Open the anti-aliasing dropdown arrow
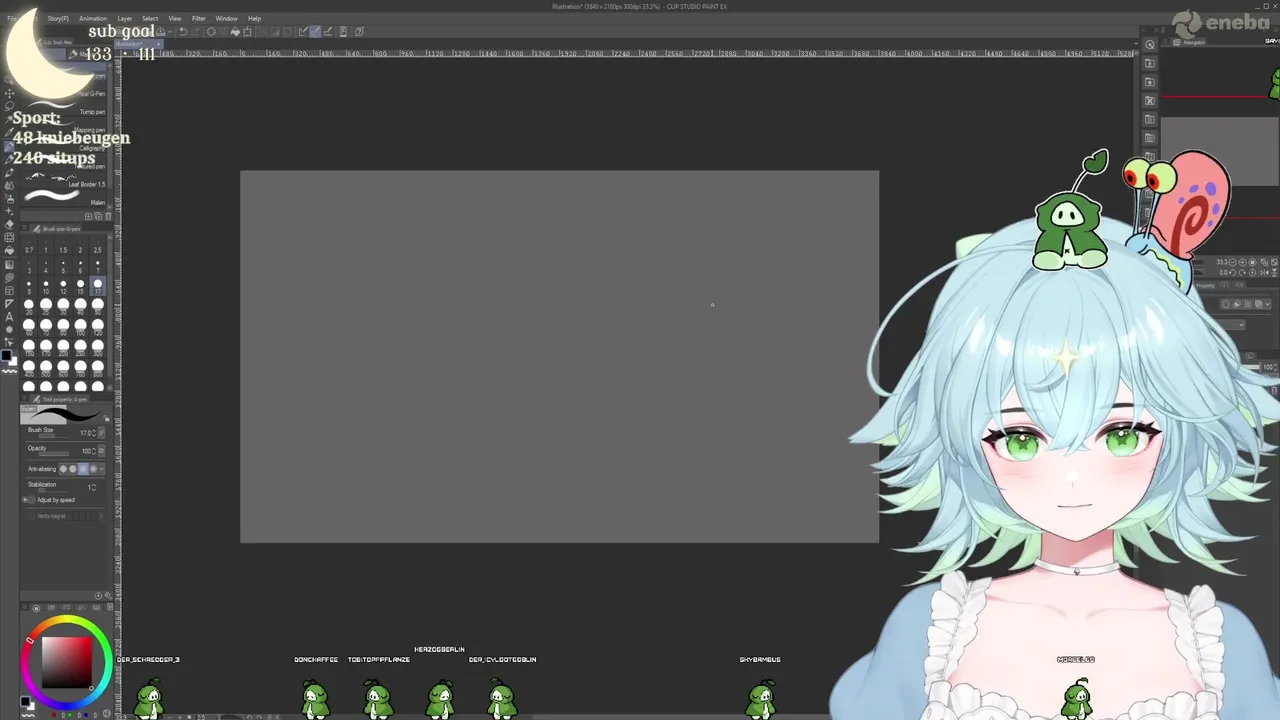 (102, 469)
